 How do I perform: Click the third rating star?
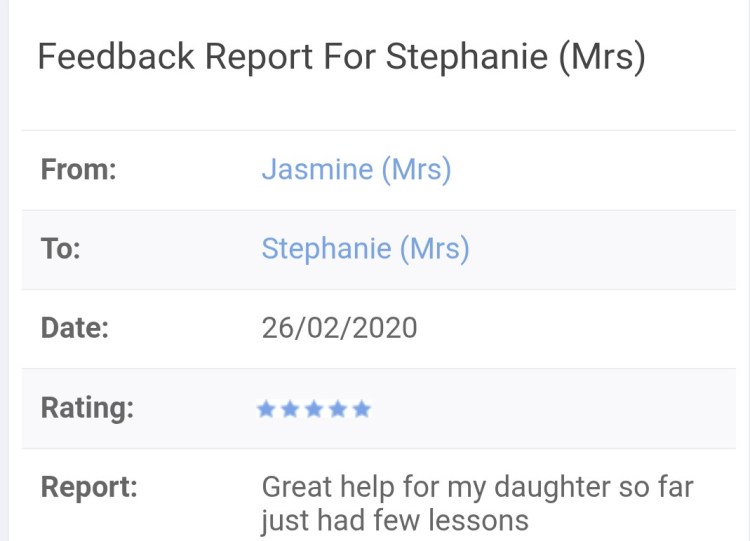(314, 409)
